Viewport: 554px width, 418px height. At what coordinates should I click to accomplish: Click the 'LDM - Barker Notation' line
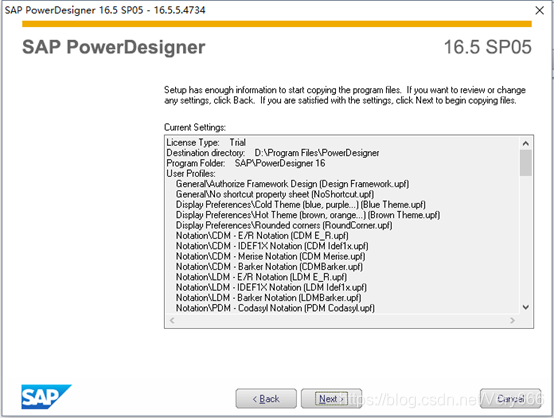pyautogui.click(x=269, y=298)
